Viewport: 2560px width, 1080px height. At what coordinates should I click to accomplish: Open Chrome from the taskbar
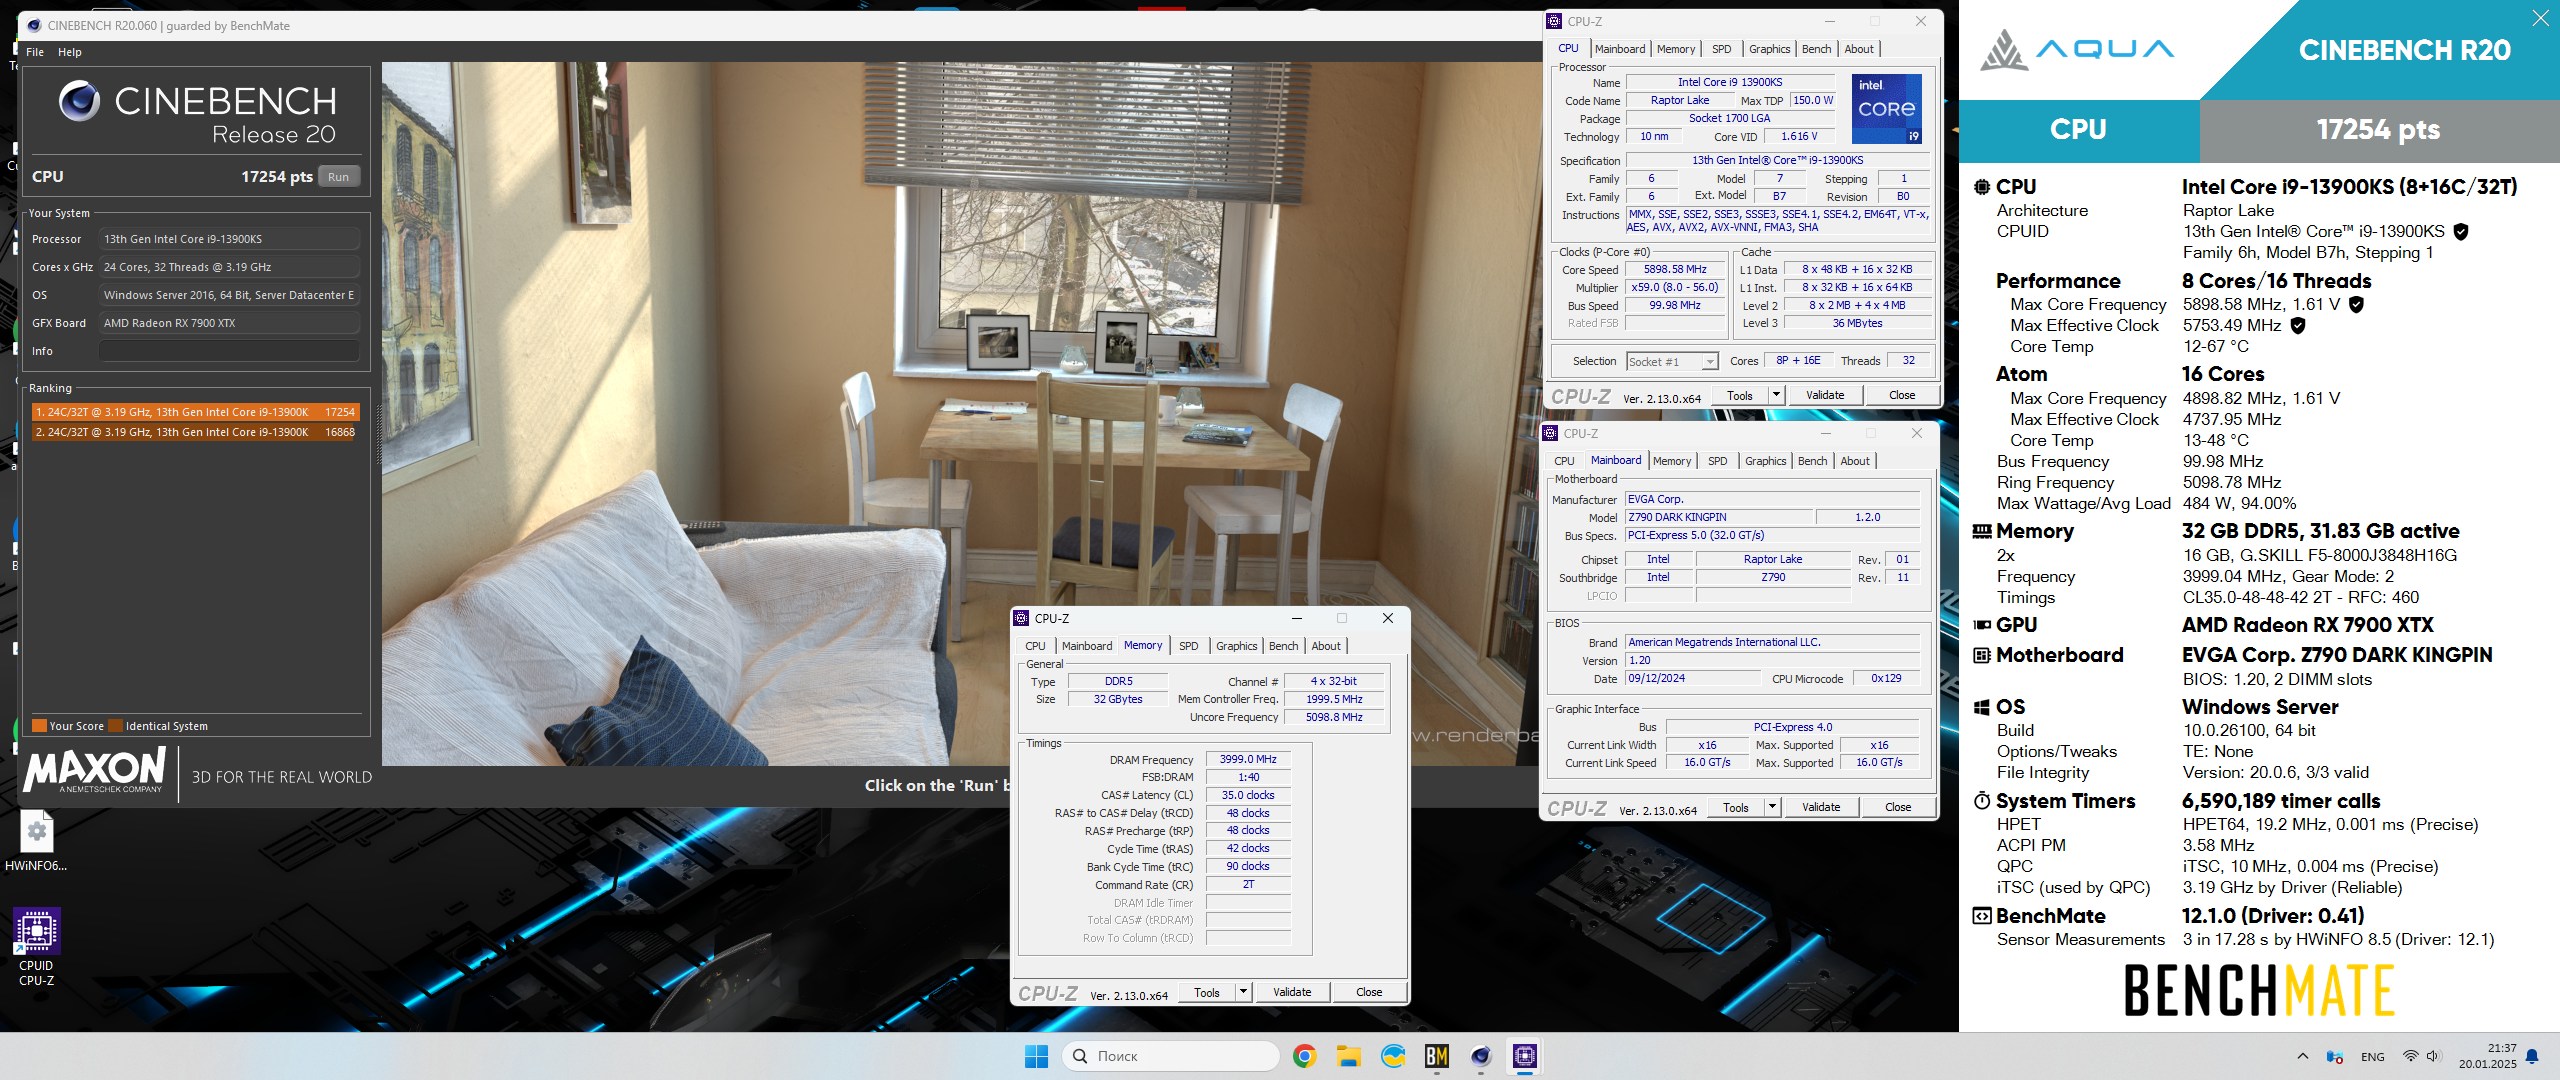click(x=1304, y=1056)
